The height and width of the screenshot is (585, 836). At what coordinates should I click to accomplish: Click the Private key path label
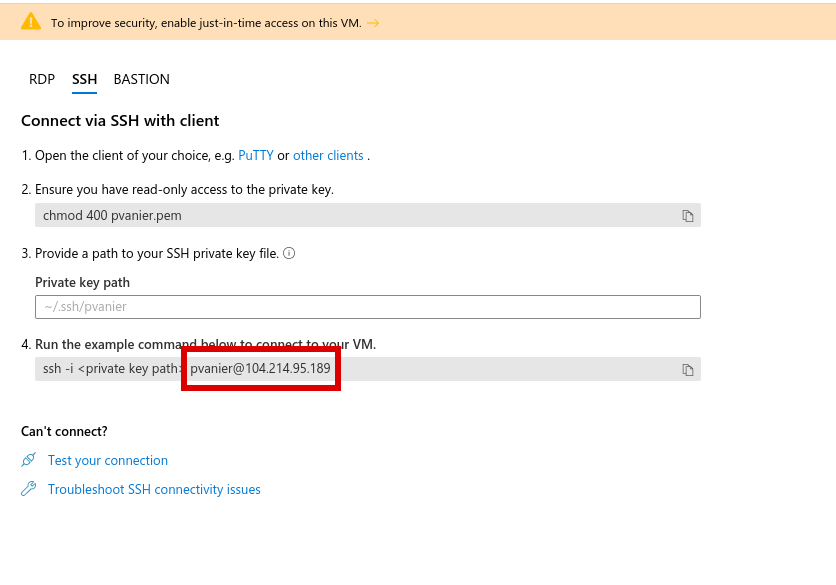point(82,283)
